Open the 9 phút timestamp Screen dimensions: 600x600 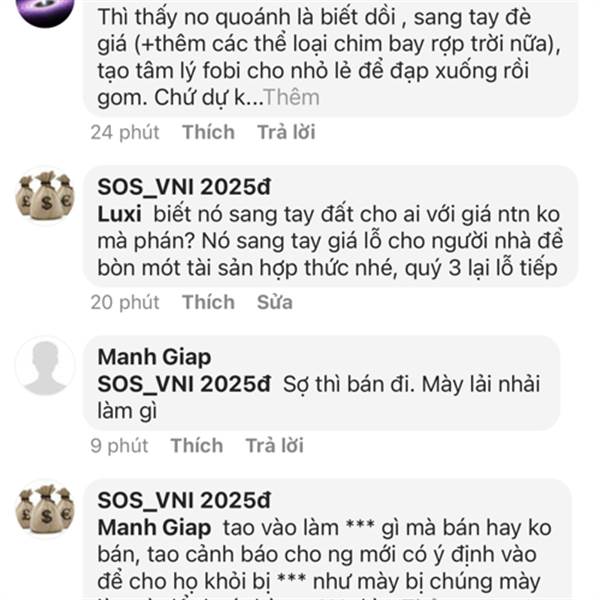point(119,446)
